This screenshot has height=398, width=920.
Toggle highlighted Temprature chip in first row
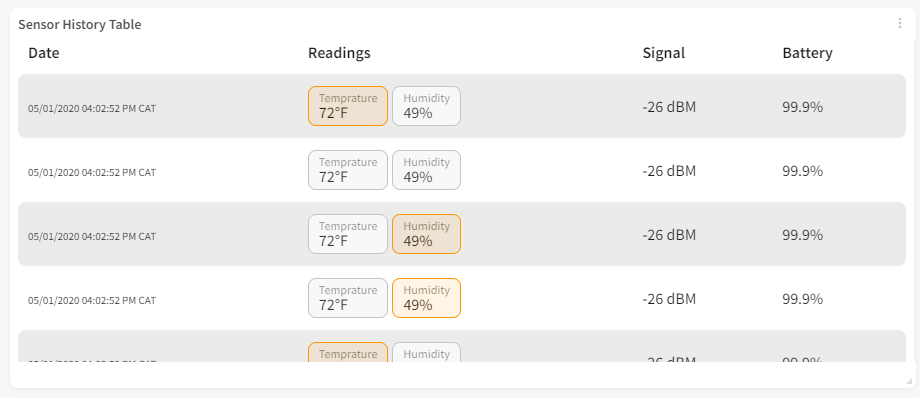click(348, 106)
